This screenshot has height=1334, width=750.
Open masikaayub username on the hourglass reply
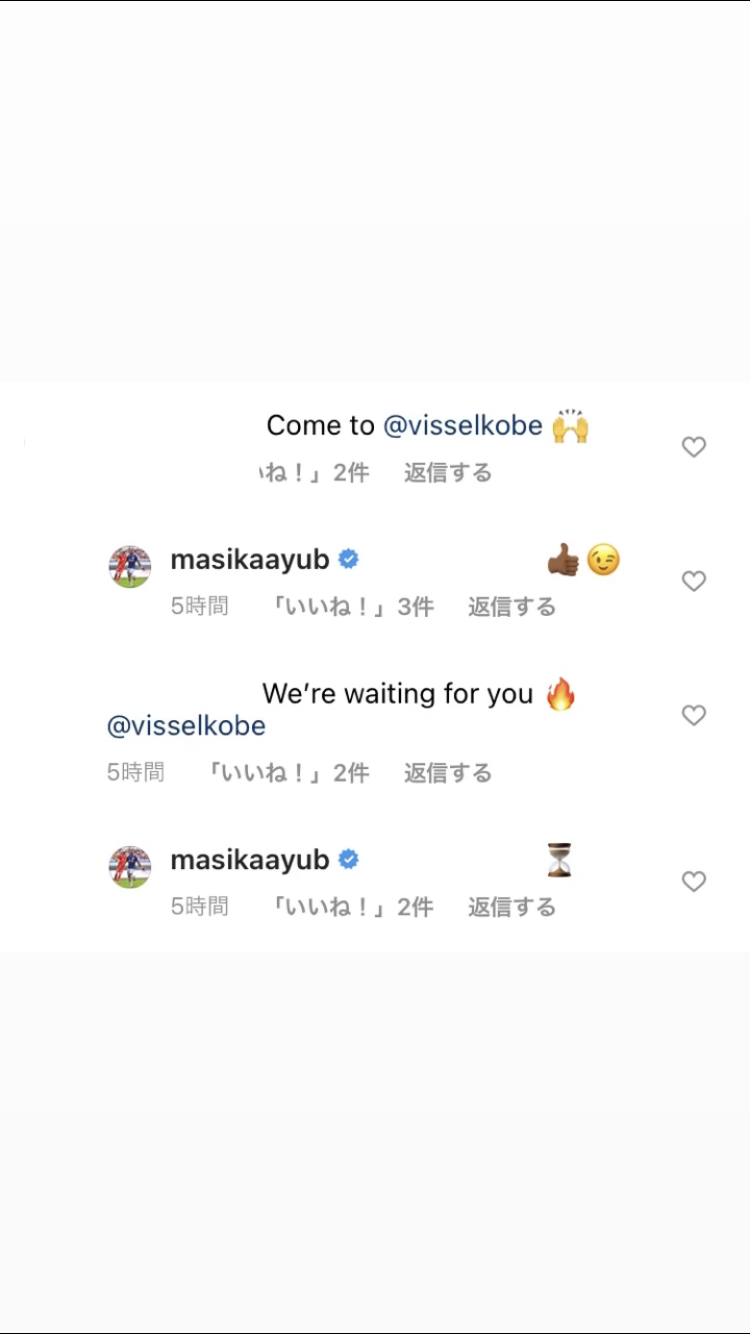tap(250, 860)
